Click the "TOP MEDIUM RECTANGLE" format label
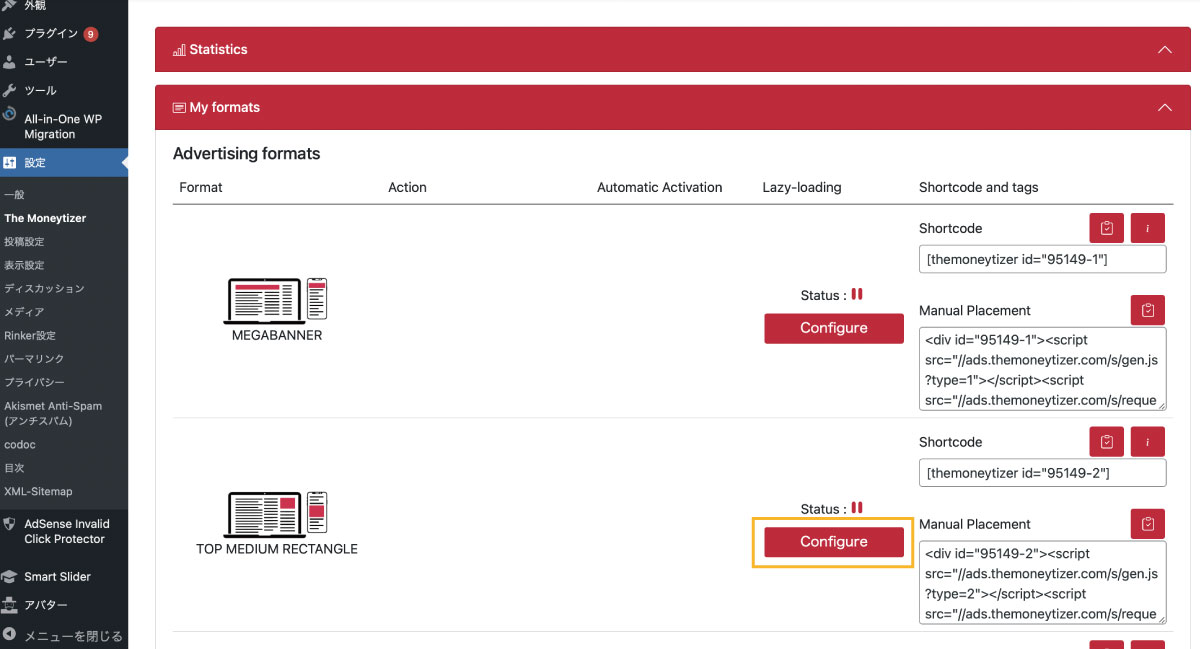Viewport: 1200px width, 649px height. pyautogui.click(x=277, y=549)
